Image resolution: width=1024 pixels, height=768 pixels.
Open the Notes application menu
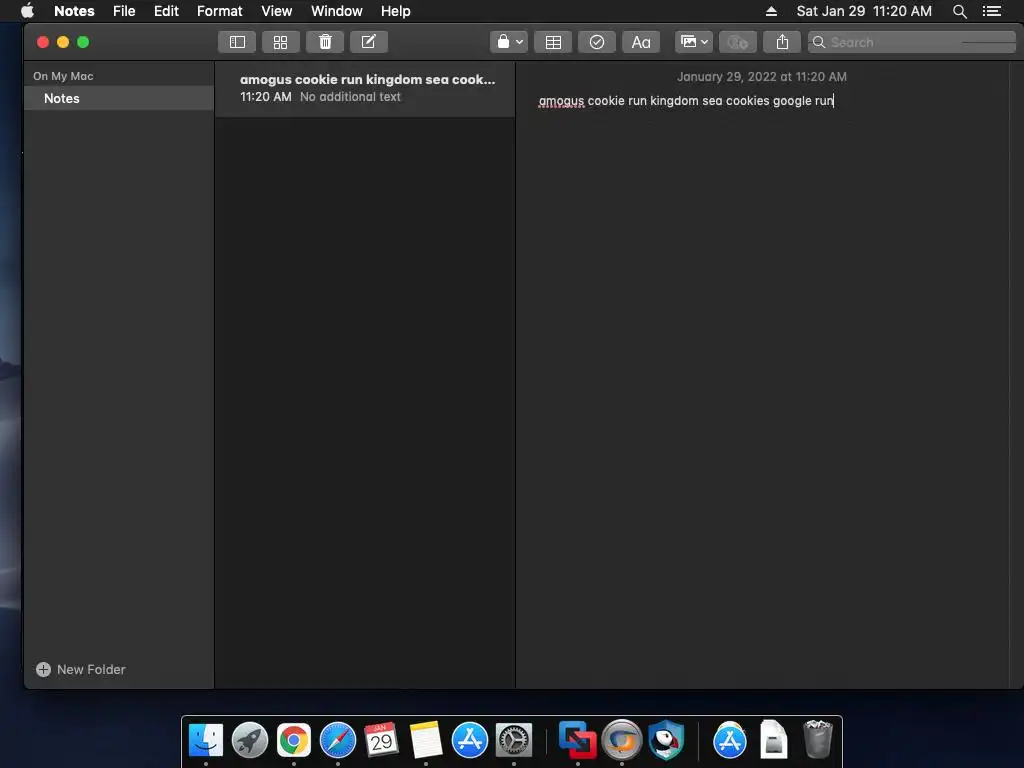[x=74, y=11]
